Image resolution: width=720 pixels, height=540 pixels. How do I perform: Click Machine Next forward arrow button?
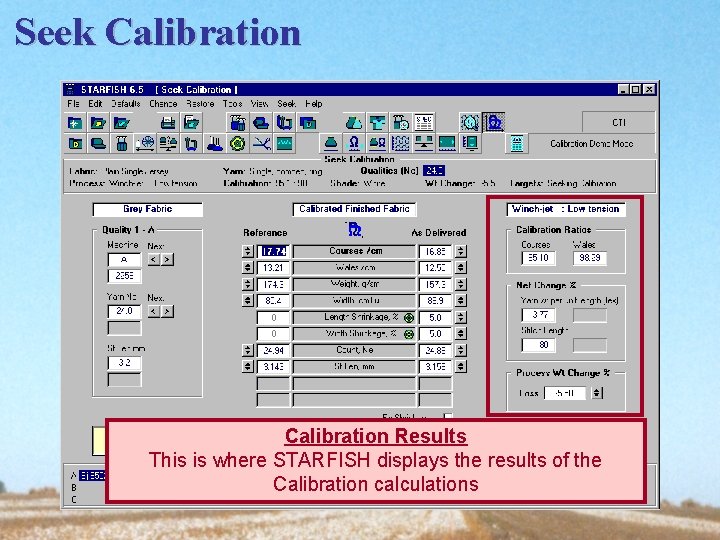(168, 260)
